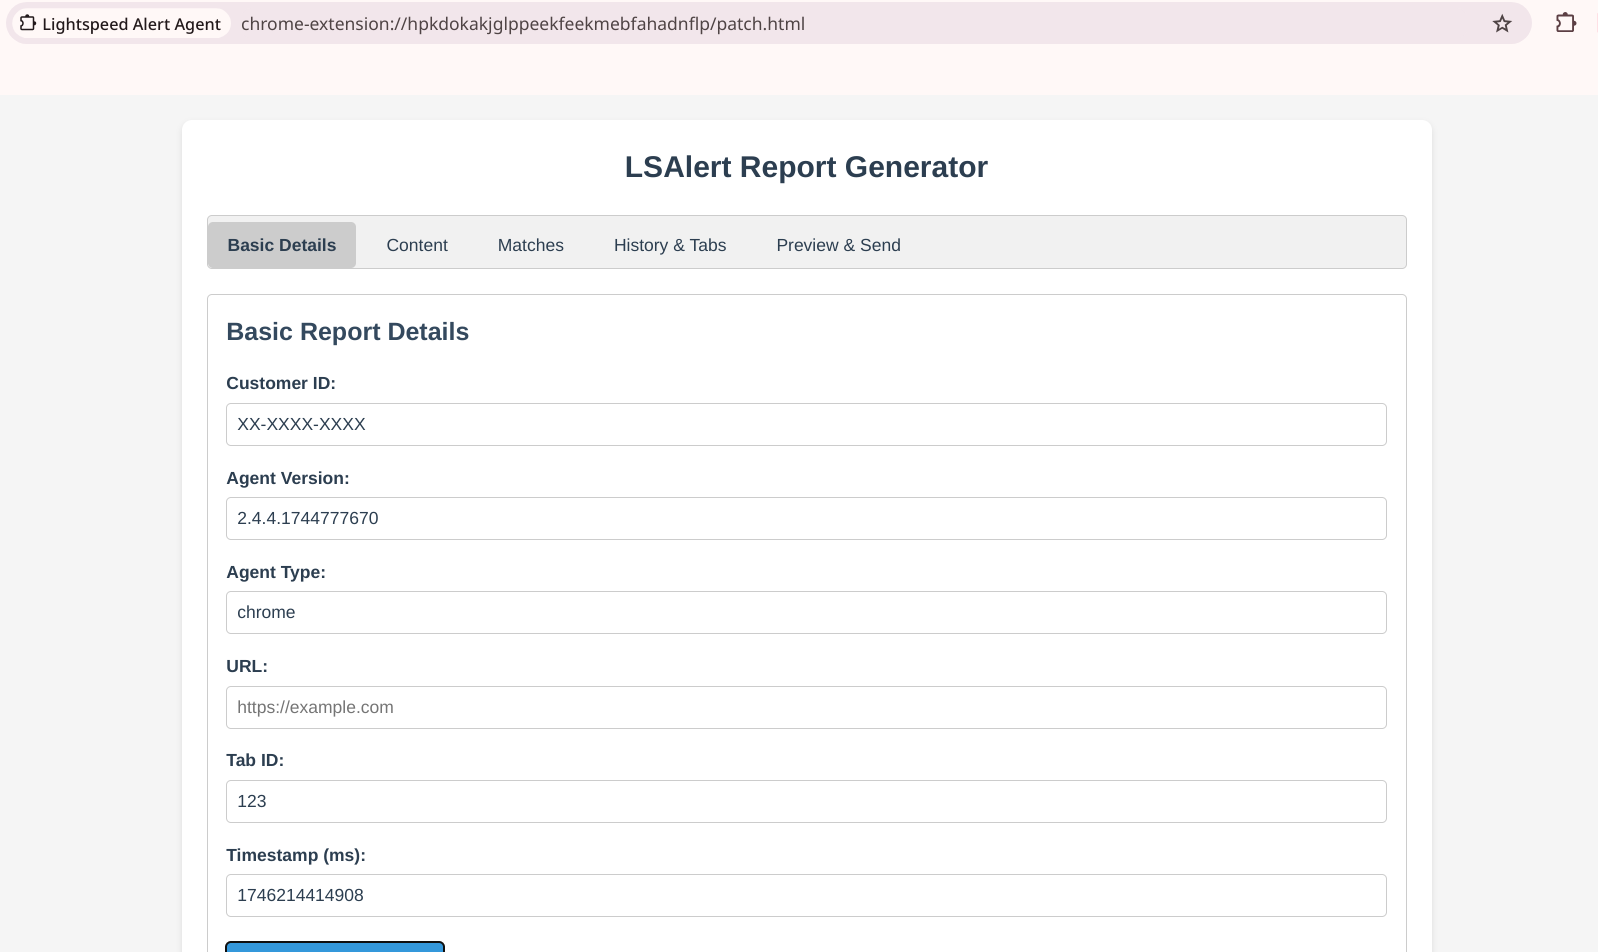Click the Agent Type field
The height and width of the screenshot is (952, 1598).
coord(806,612)
